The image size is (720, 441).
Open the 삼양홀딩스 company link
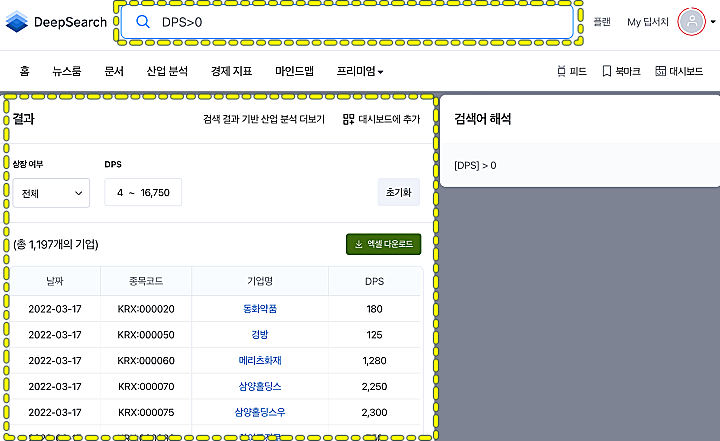[260, 386]
